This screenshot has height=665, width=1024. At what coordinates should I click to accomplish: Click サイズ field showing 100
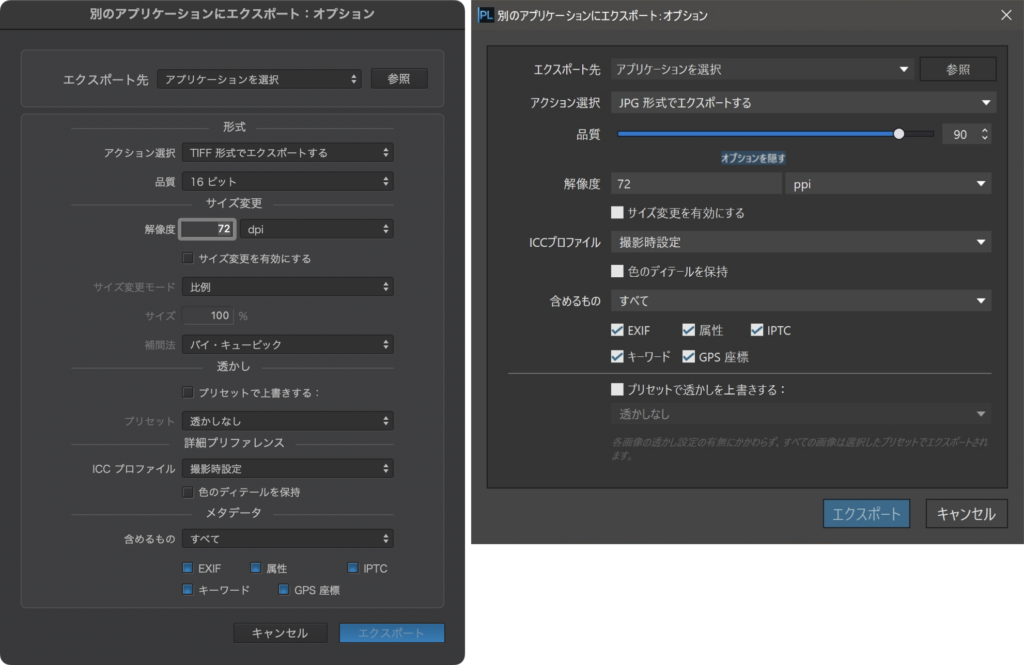coord(208,316)
